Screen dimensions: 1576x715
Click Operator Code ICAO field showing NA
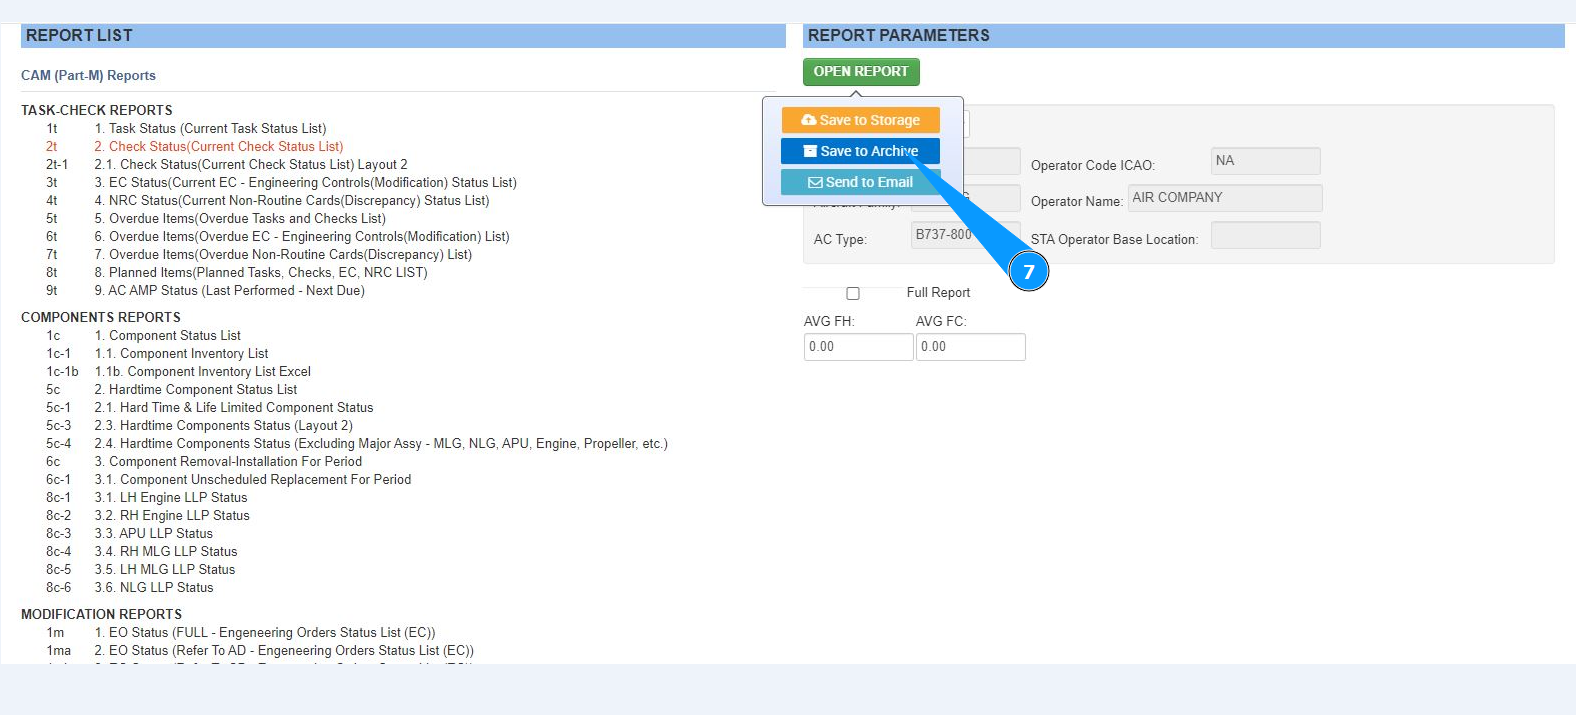[1265, 161]
